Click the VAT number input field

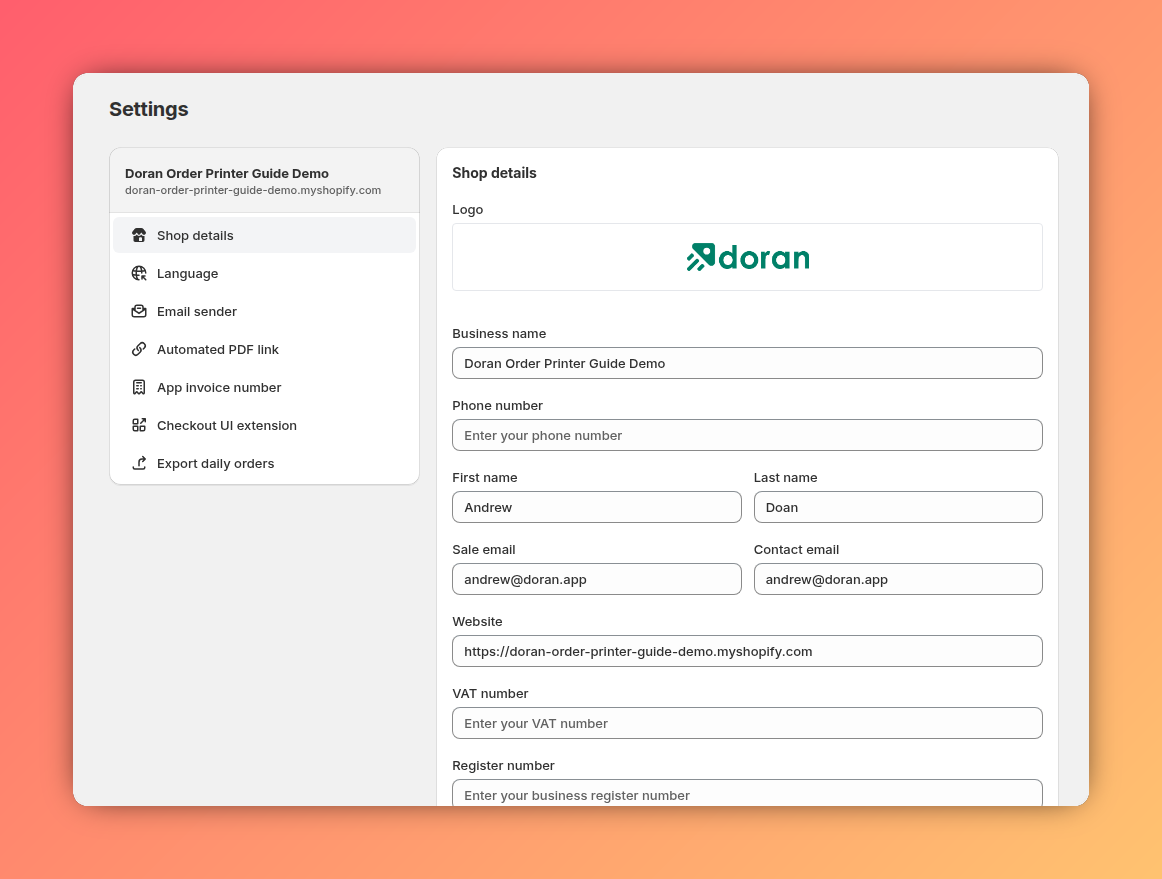coord(747,723)
